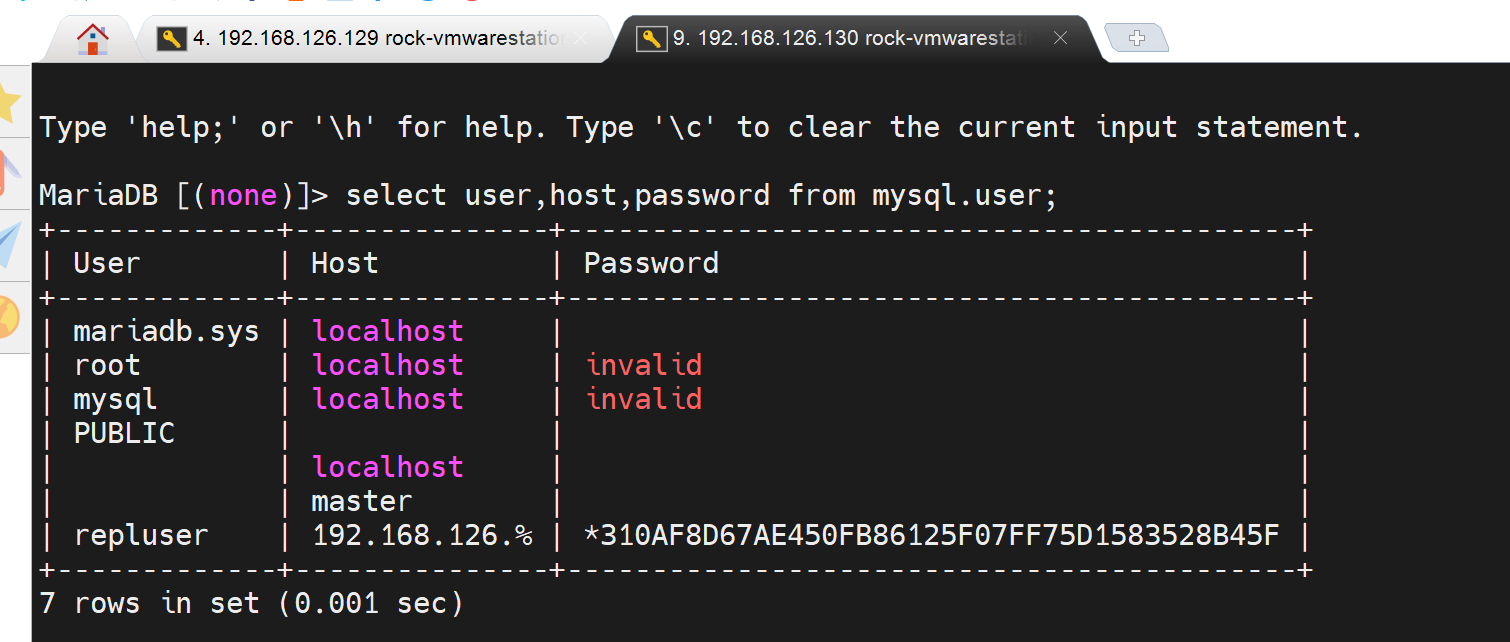
Task: Open the Sftp globe sidebar icon
Action: [x=8, y=316]
